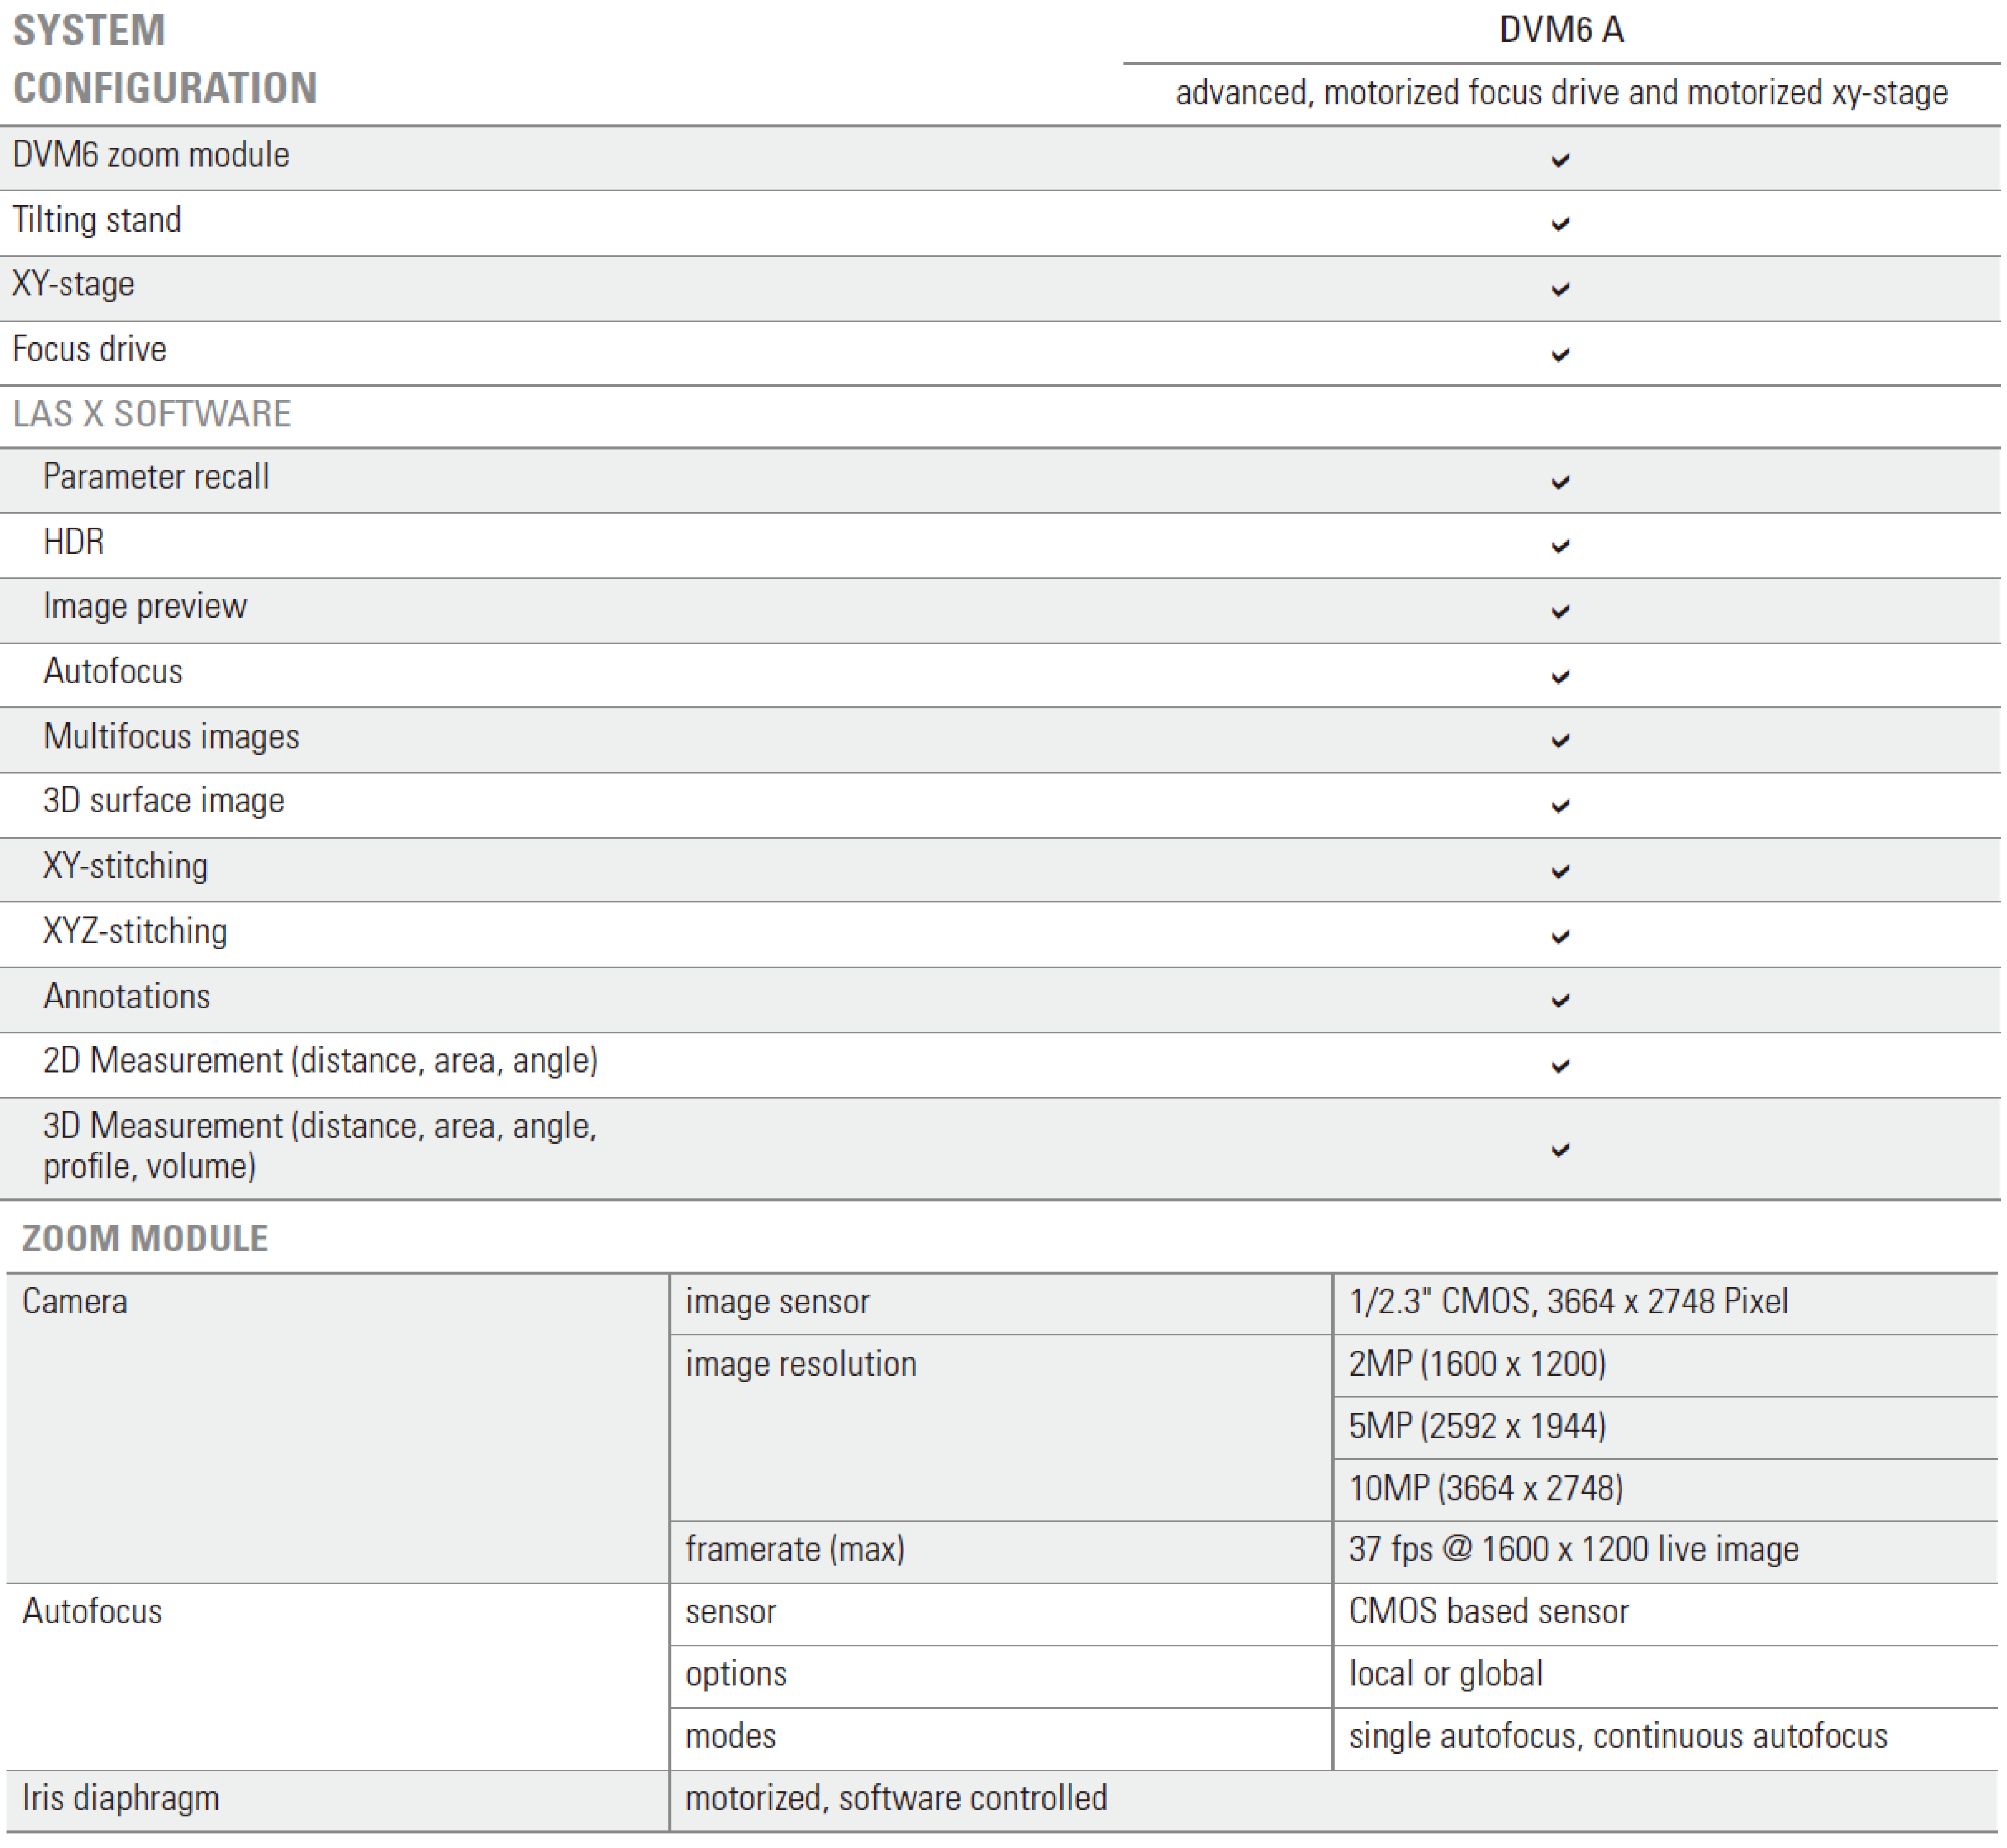Select the HDR row checkmark

point(1560,547)
